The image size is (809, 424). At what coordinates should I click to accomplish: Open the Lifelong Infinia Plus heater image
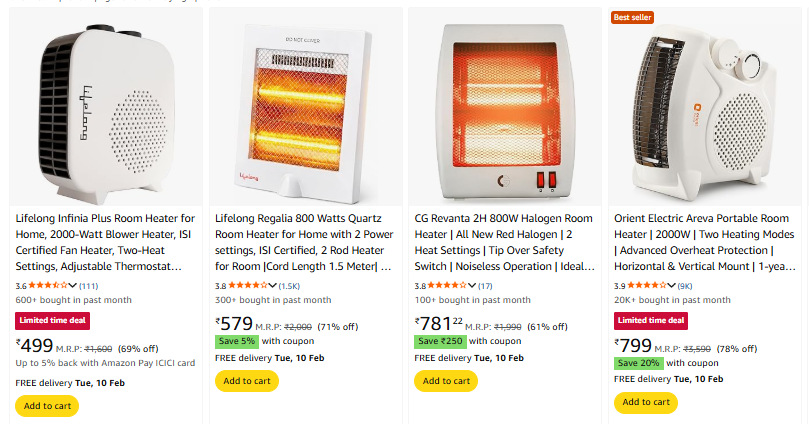(105, 107)
